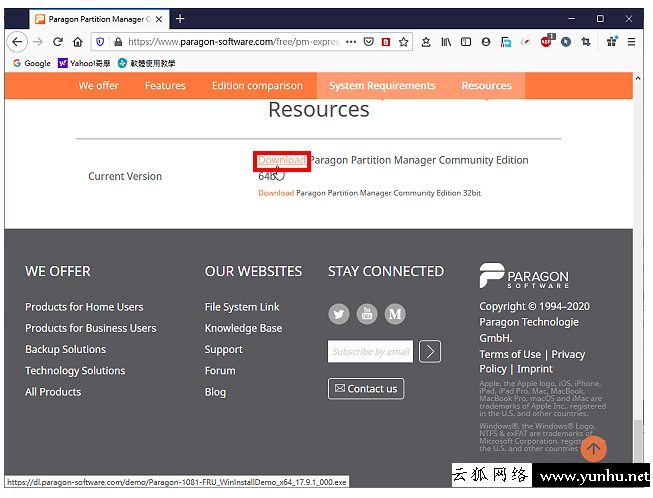Go forward with the browser arrow
Image resolution: width=653 pixels, height=498 pixels.
tap(38, 42)
